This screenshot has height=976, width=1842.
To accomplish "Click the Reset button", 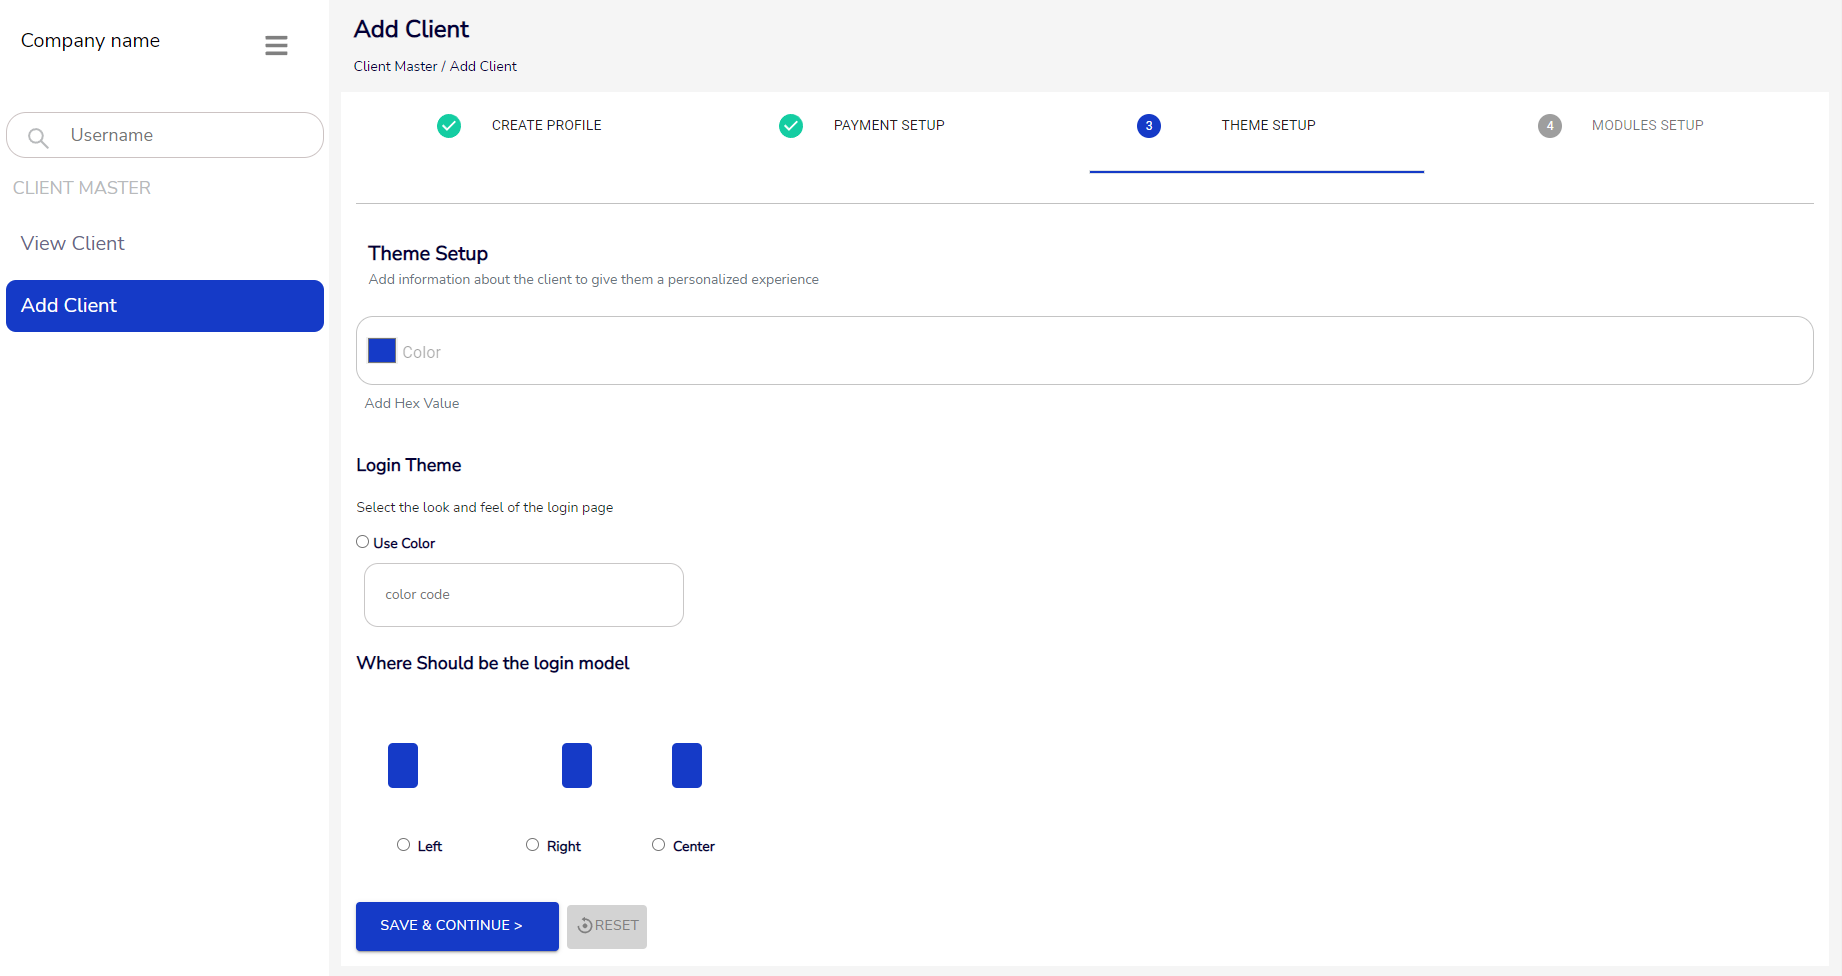I will [607, 926].
